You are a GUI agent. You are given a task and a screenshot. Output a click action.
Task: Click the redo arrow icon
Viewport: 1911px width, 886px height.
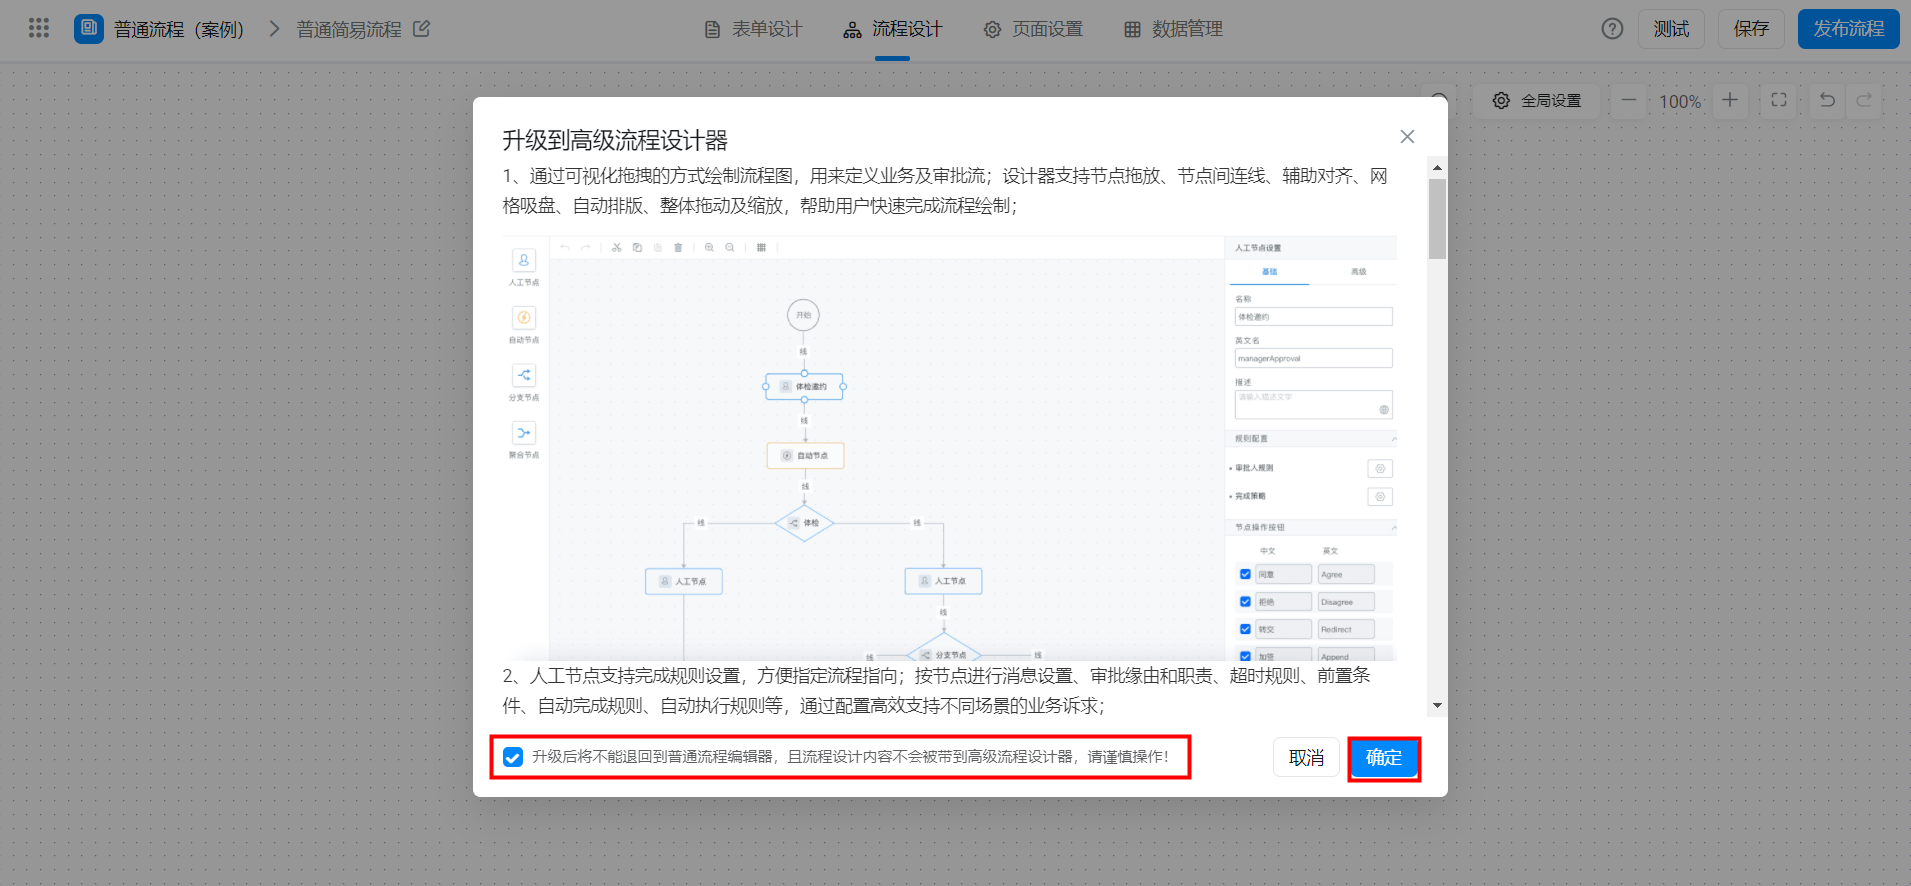[x=1864, y=100]
